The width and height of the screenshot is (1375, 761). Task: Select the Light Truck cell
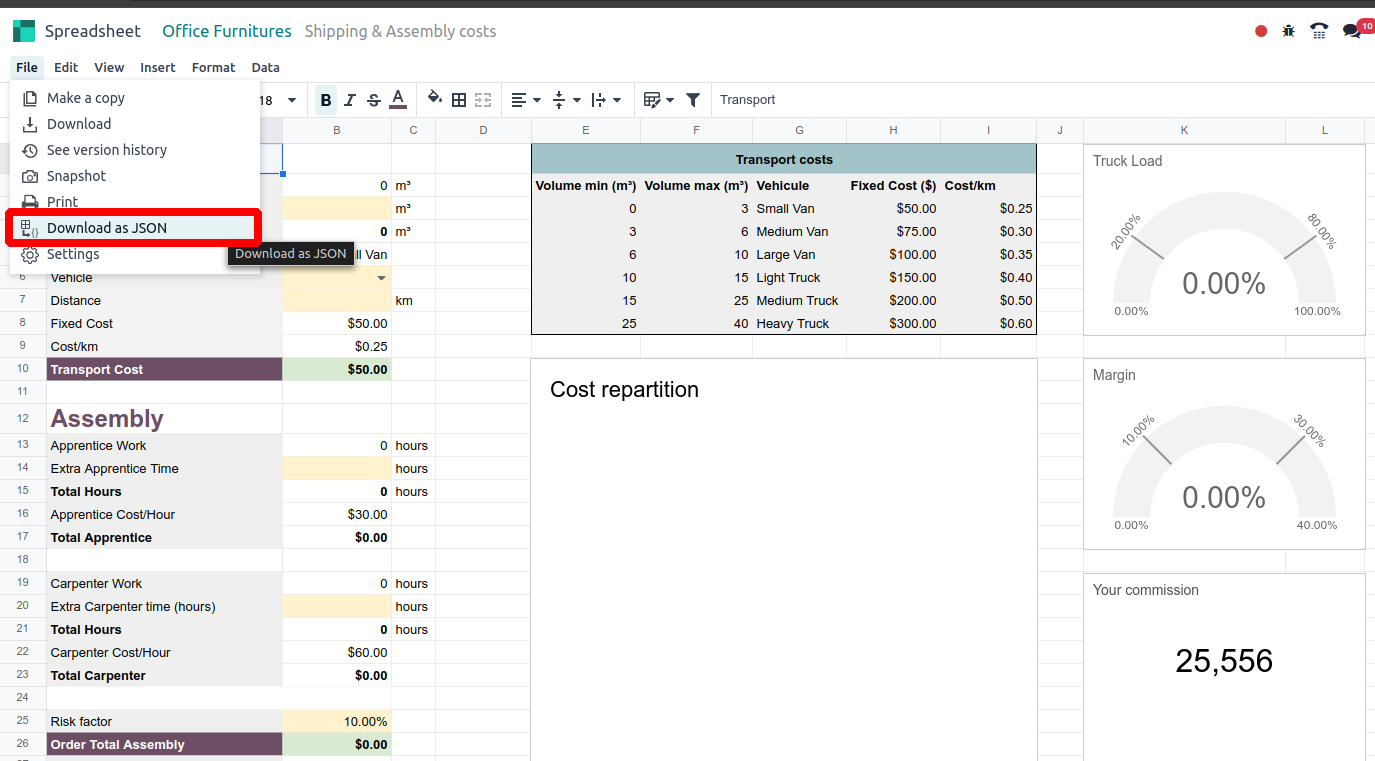(x=799, y=278)
